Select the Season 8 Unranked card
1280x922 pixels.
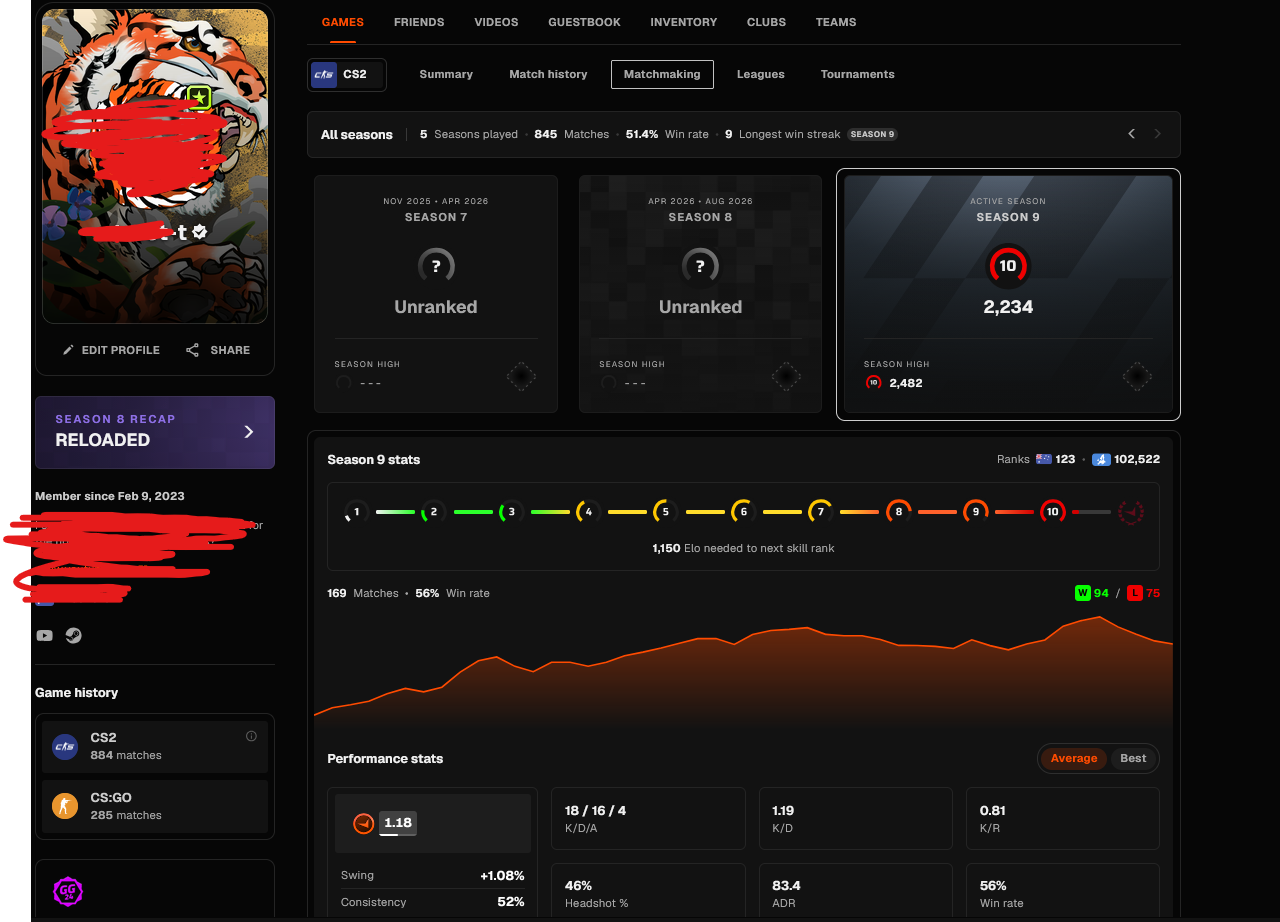pos(700,294)
